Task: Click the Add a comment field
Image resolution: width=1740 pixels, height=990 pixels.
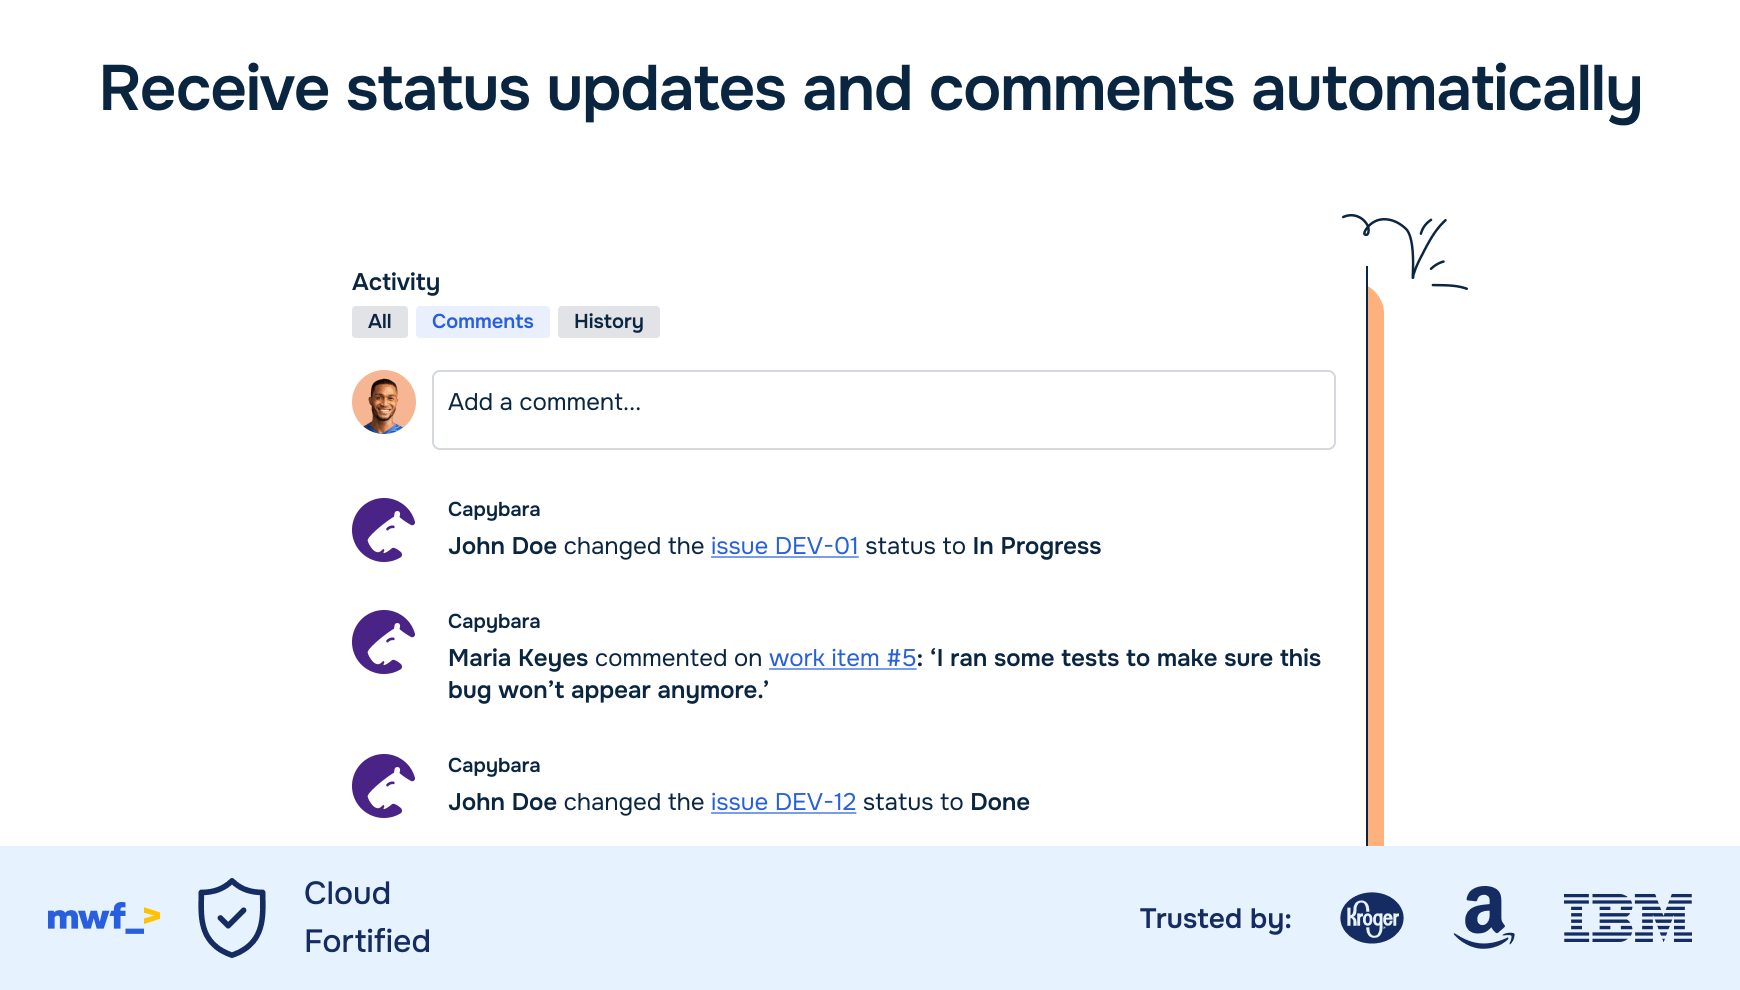Action: click(884, 410)
